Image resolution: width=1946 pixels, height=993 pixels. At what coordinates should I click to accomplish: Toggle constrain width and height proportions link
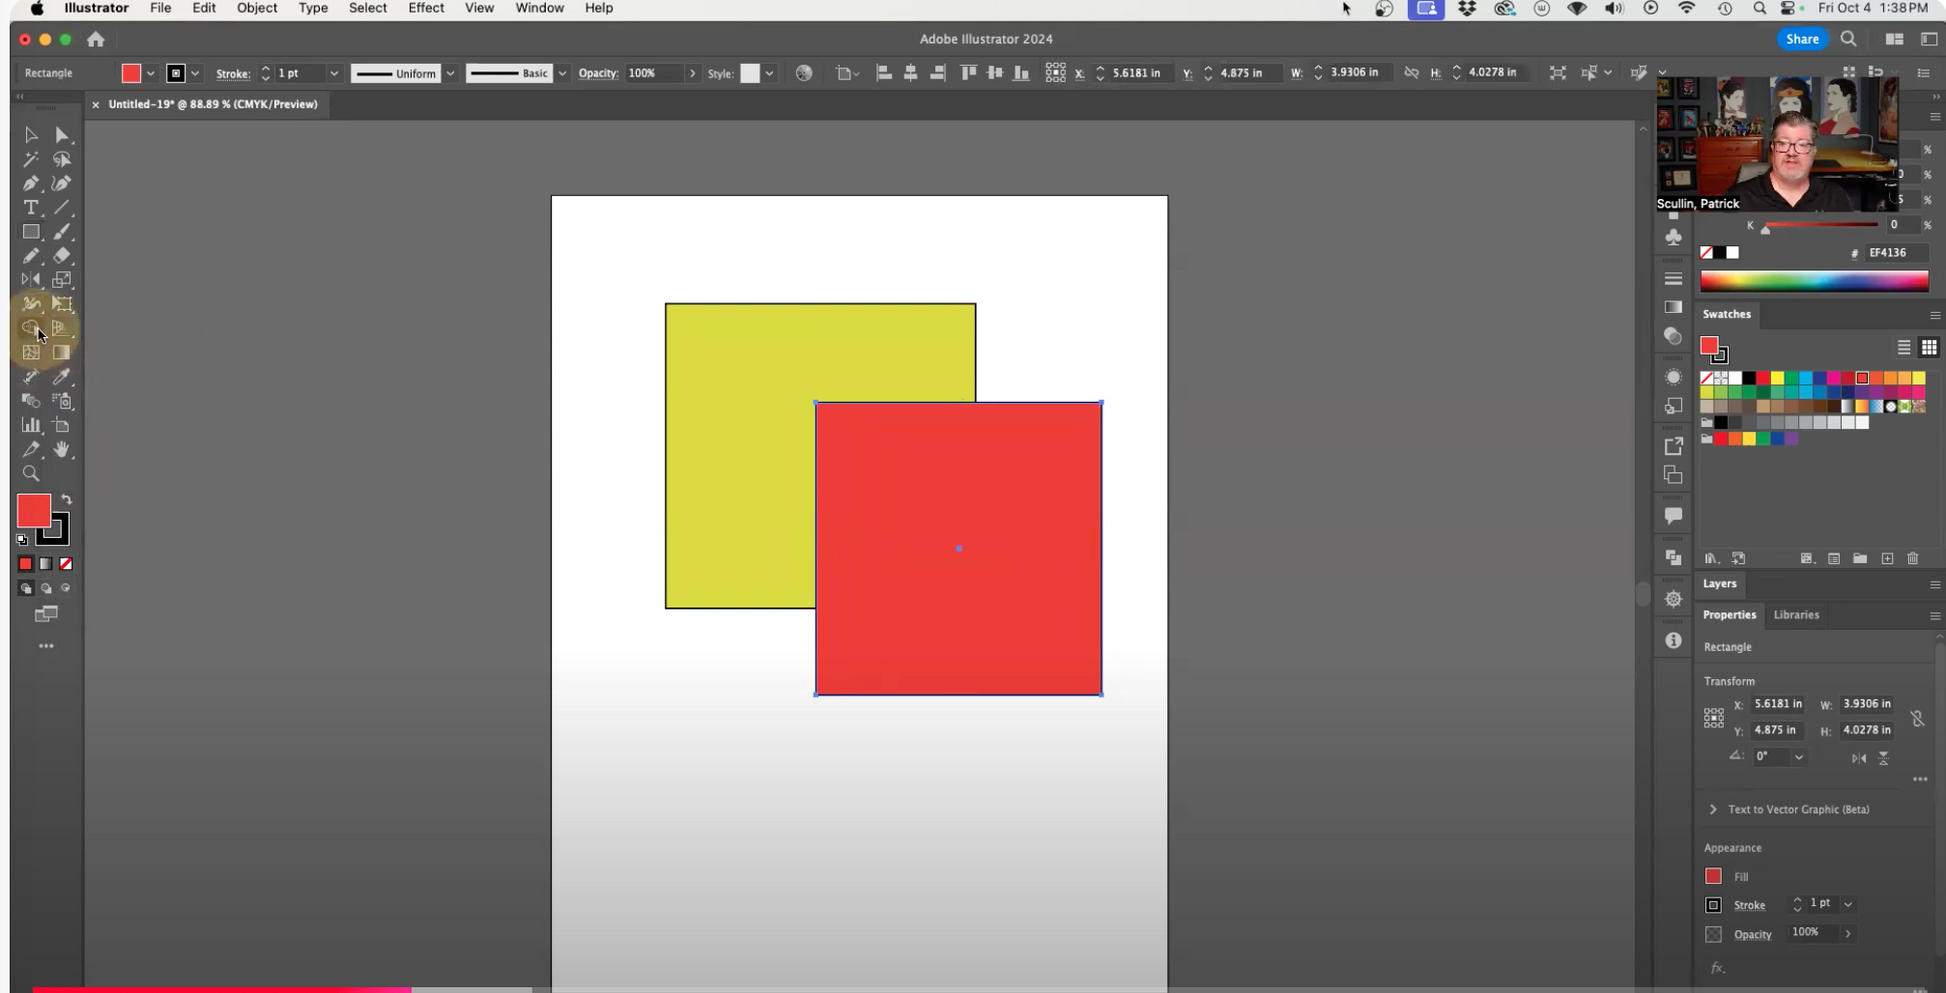(1917, 718)
